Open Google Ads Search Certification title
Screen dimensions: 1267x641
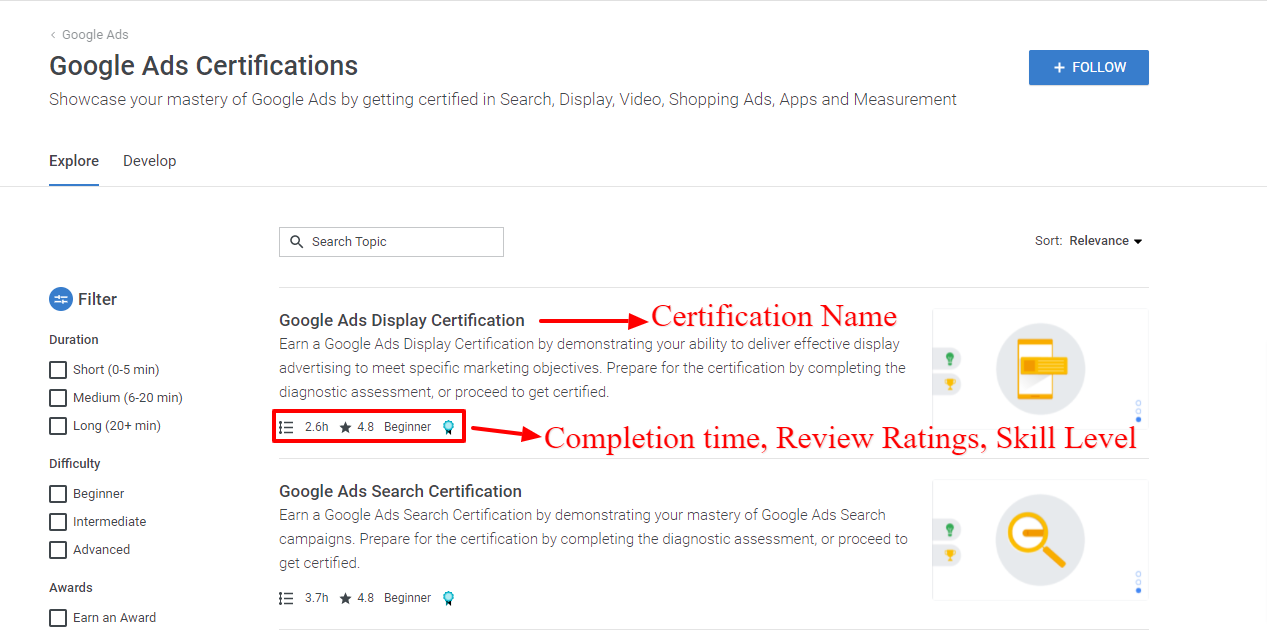(400, 491)
